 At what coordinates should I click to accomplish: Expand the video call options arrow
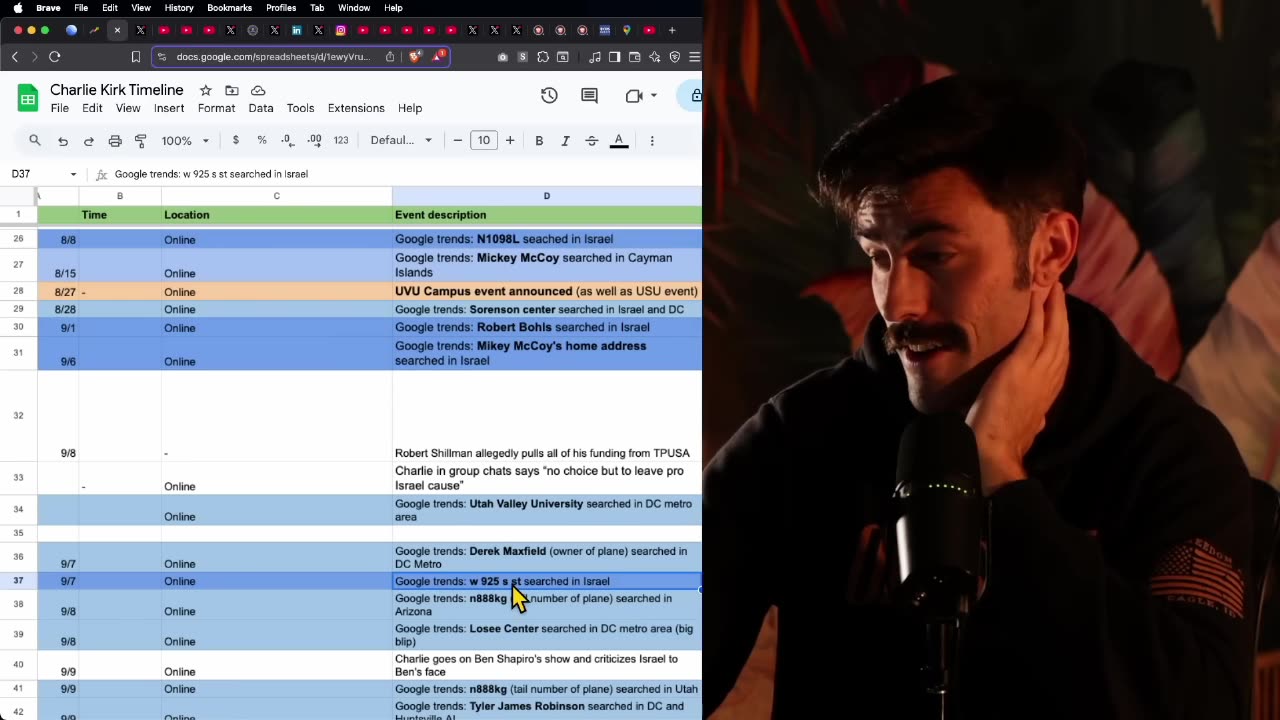pos(654,96)
